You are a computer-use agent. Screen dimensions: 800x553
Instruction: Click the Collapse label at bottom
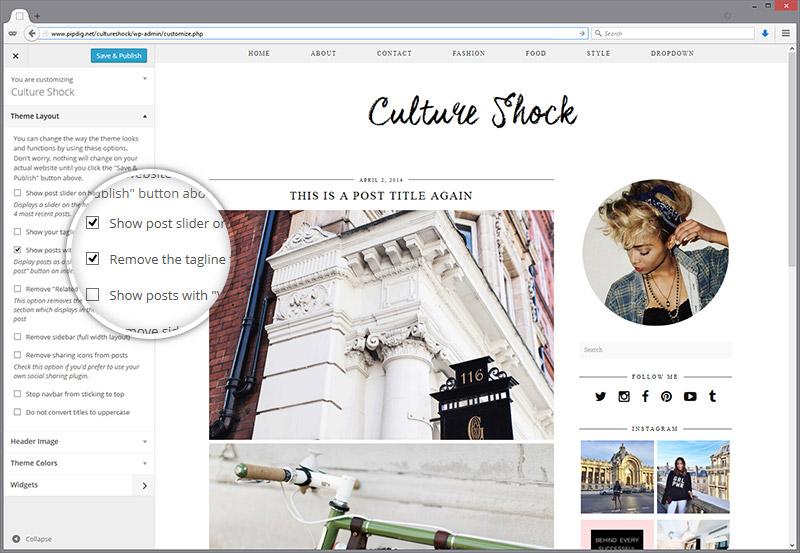click(39, 539)
